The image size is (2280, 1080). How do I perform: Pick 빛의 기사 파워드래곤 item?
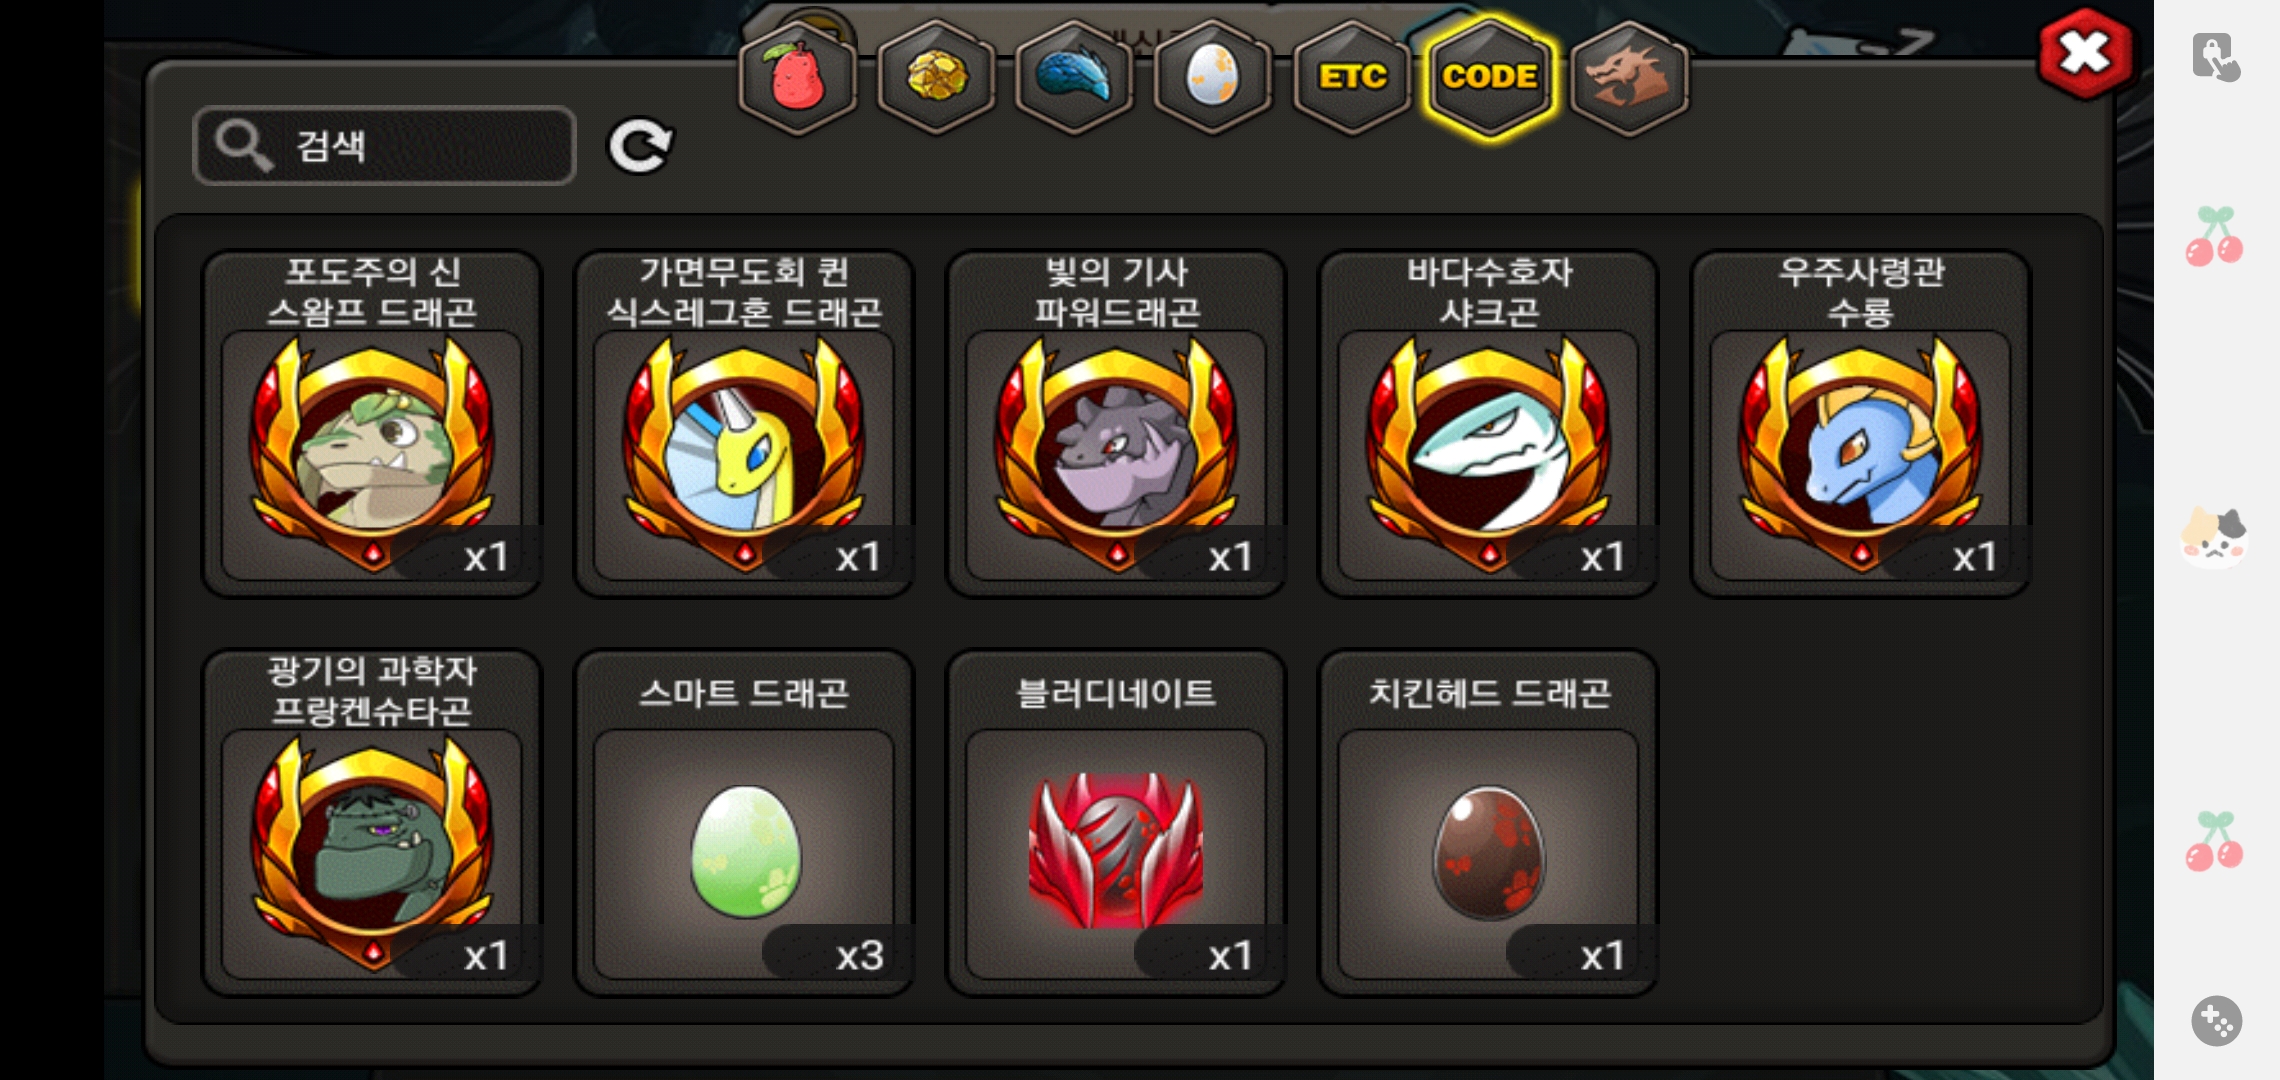pos(1116,424)
